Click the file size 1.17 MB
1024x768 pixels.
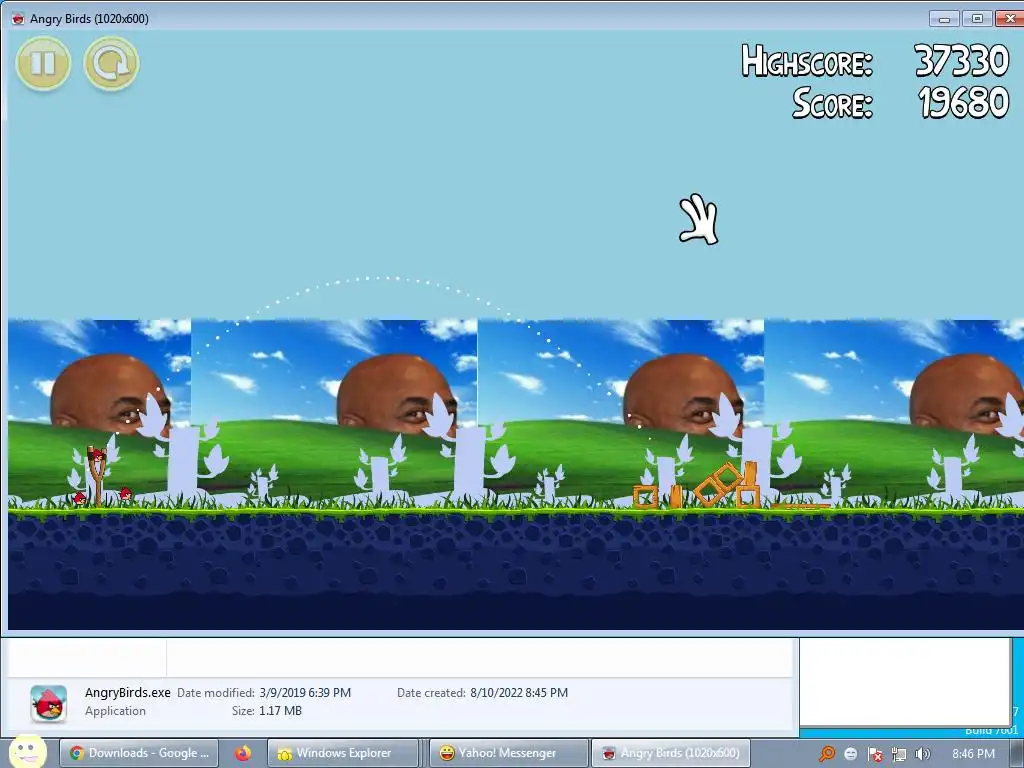(x=280, y=711)
